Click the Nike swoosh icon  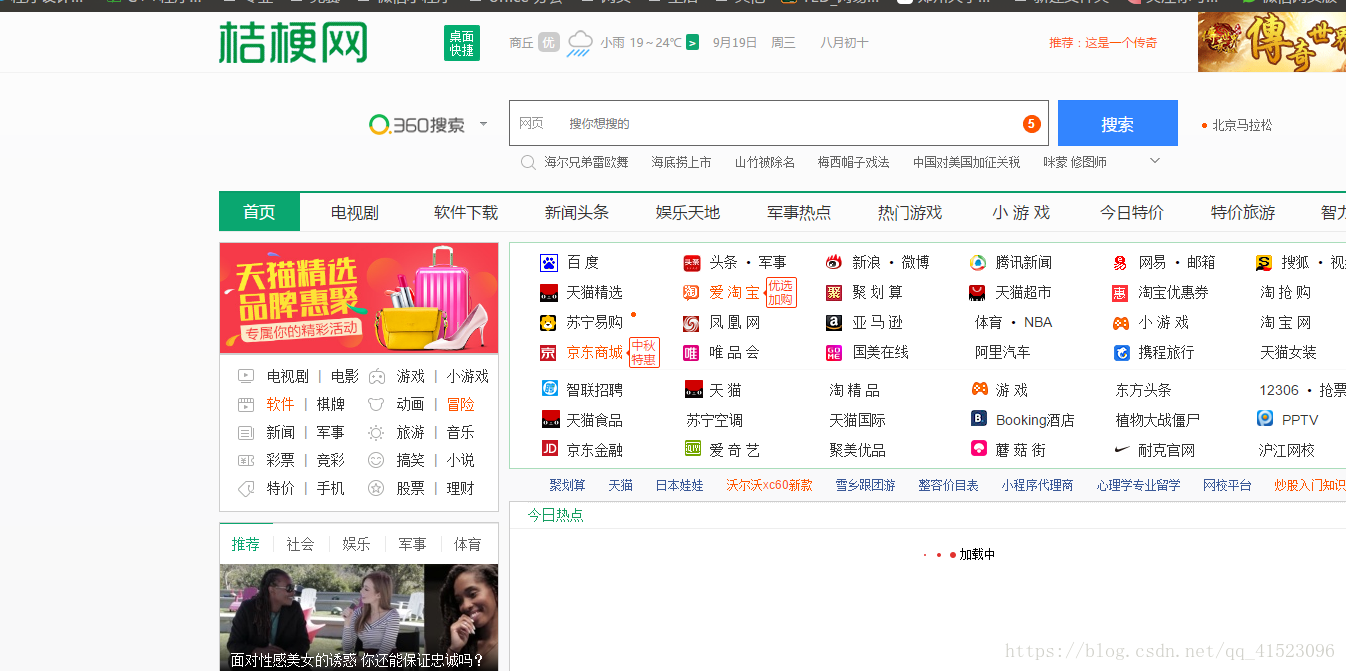click(1122, 450)
